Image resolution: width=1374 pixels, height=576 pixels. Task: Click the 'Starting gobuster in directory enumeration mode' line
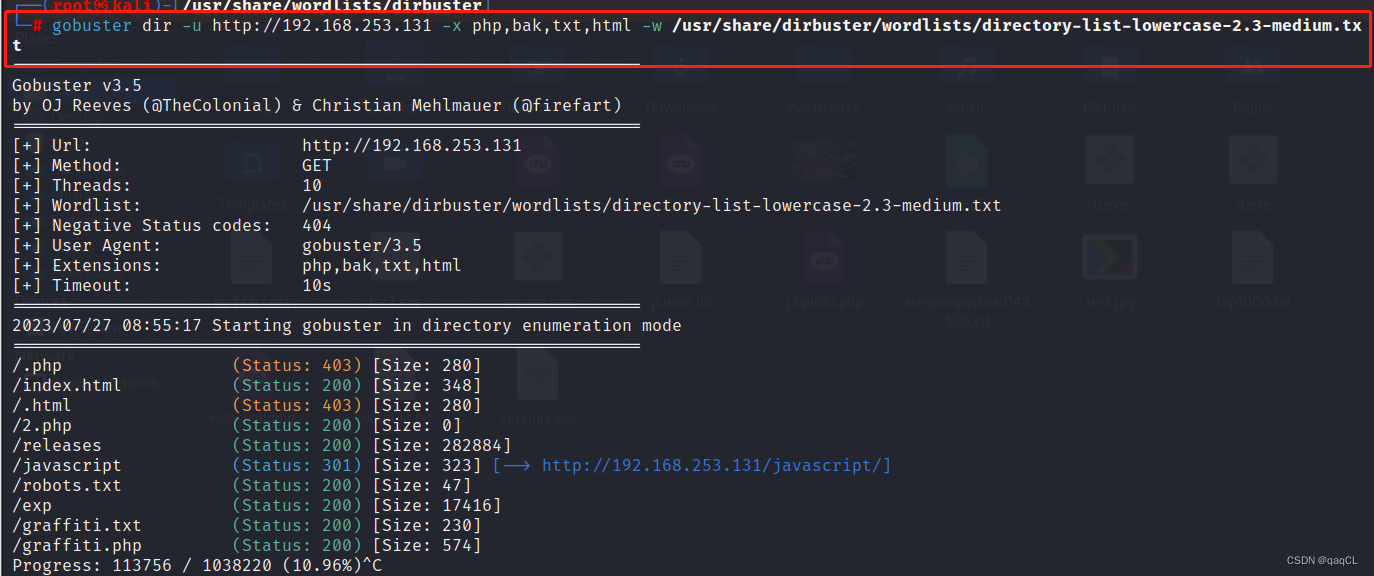click(347, 325)
